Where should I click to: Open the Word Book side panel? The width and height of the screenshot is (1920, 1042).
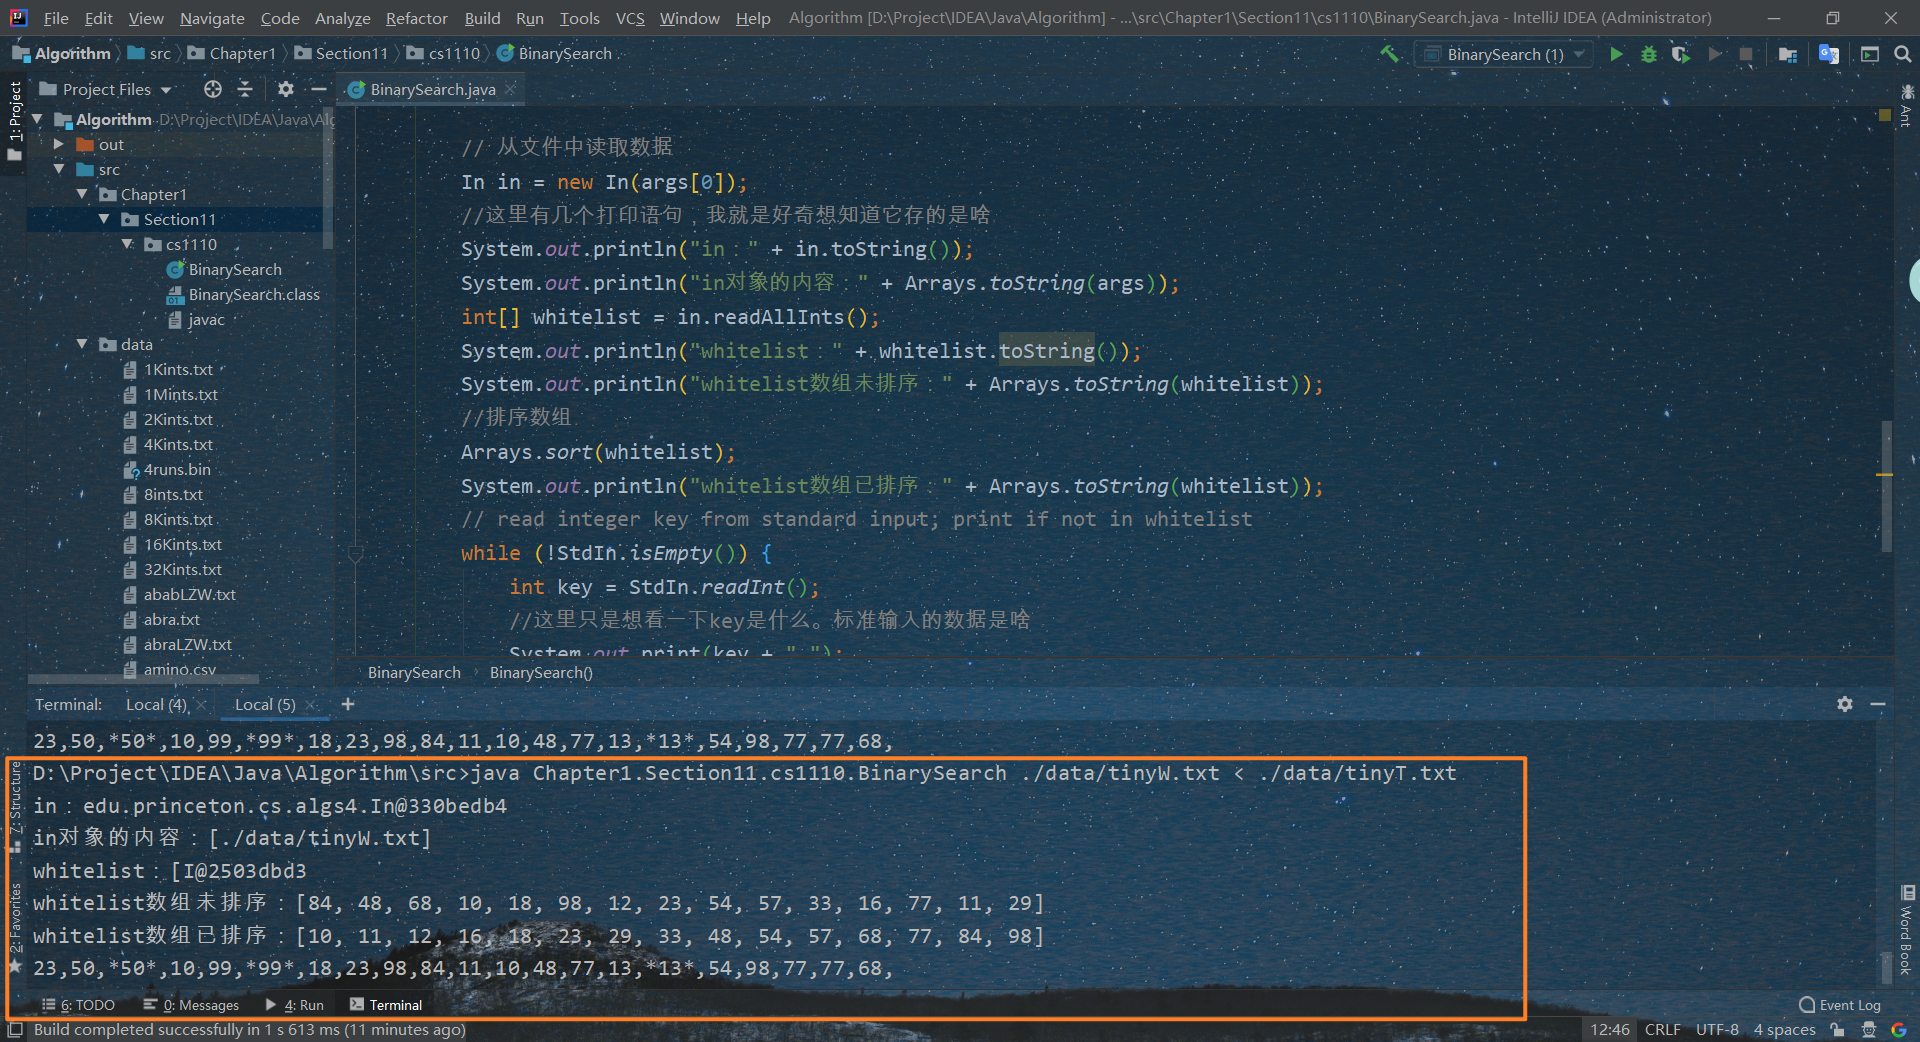1907,930
